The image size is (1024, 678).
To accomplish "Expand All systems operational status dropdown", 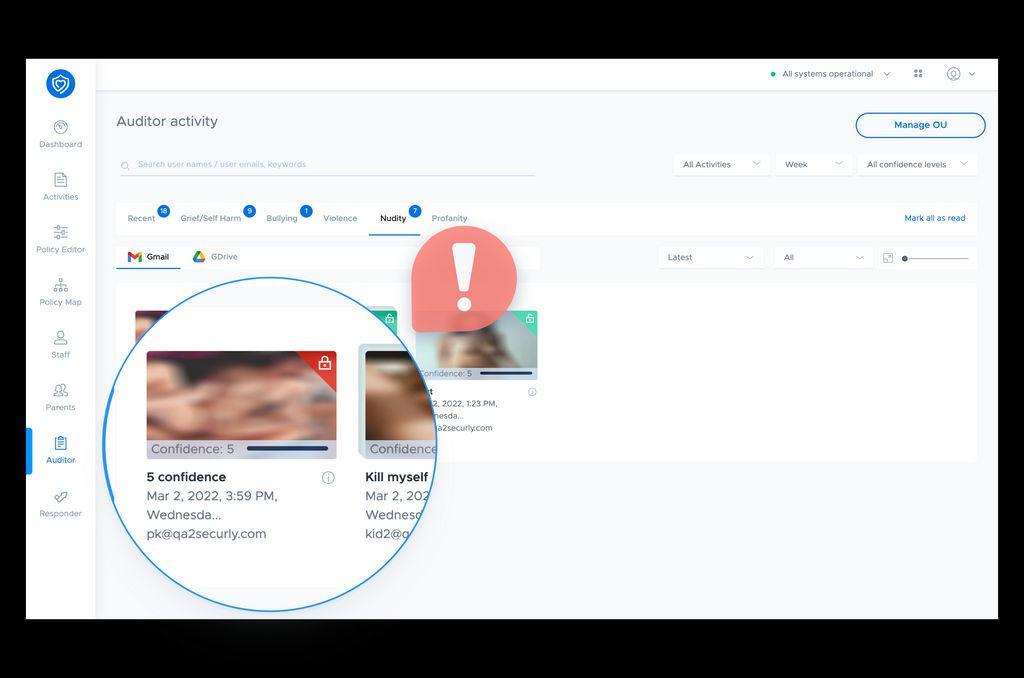I will pyautogui.click(x=887, y=74).
